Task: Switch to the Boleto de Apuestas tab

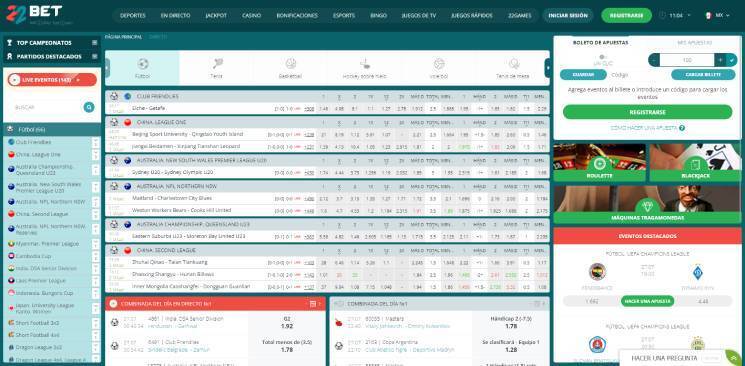Action: 600,43
